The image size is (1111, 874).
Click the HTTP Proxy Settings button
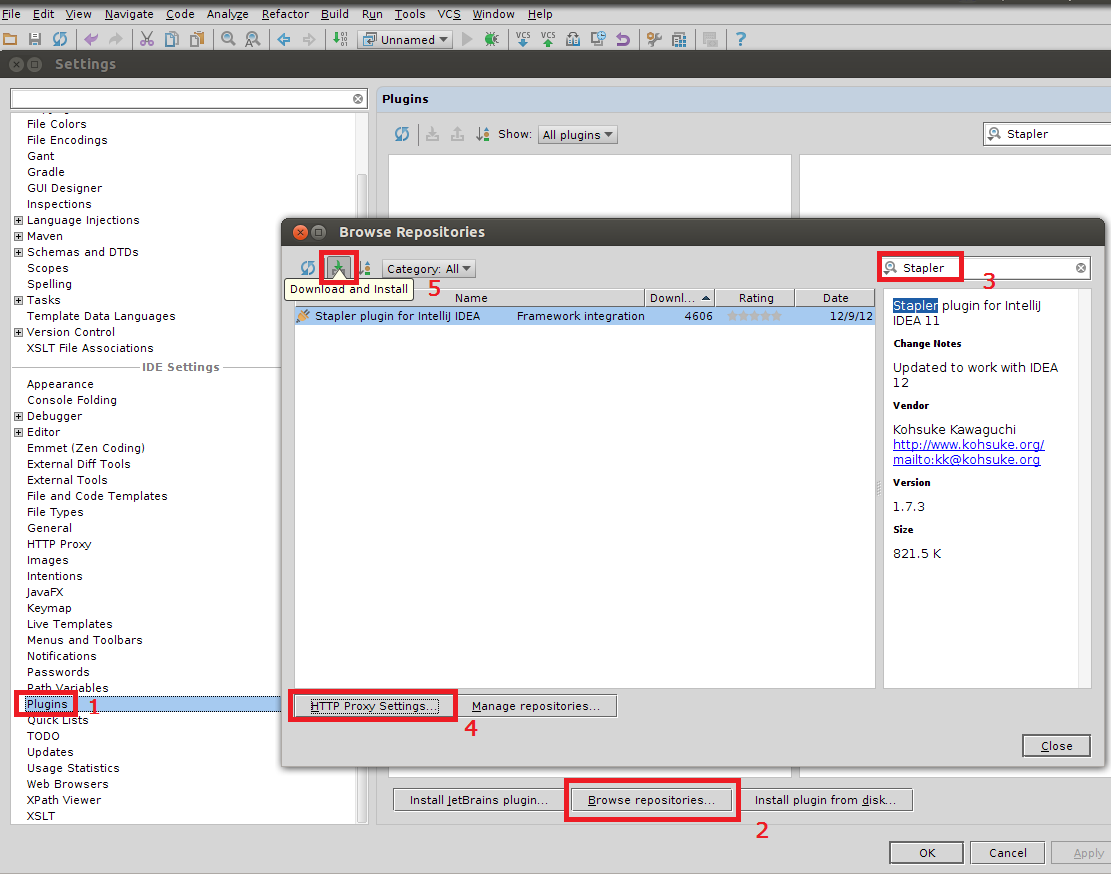tap(373, 706)
